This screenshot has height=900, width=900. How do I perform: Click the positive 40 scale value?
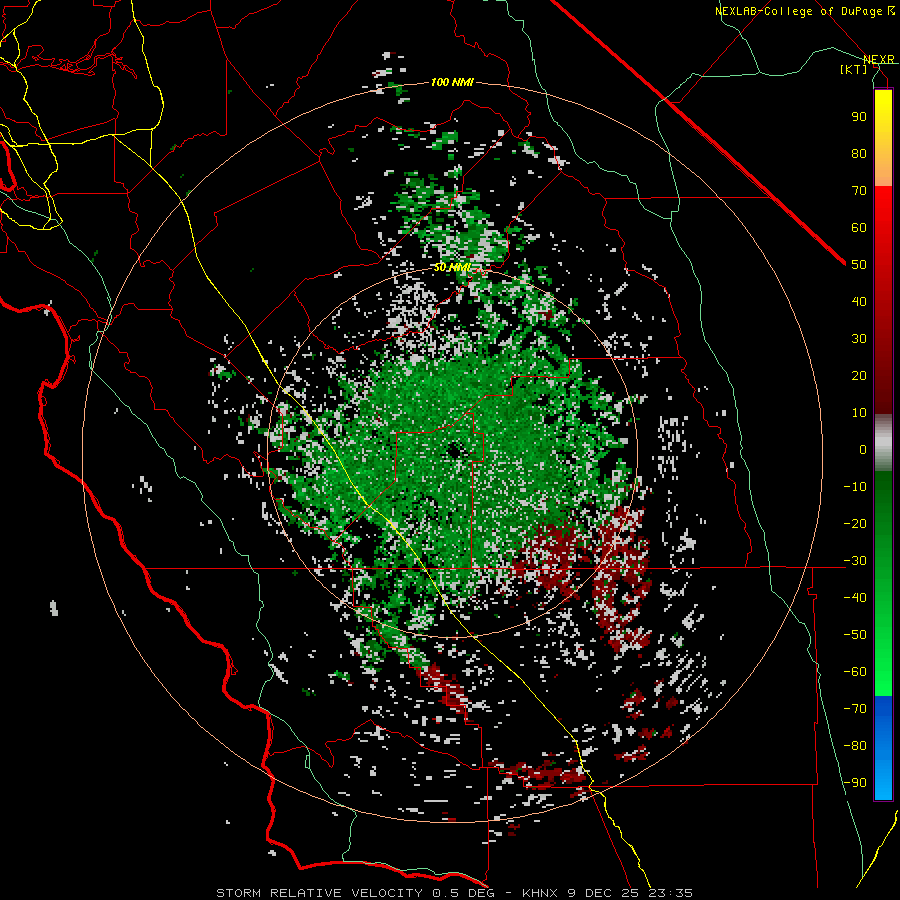point(859,301)
